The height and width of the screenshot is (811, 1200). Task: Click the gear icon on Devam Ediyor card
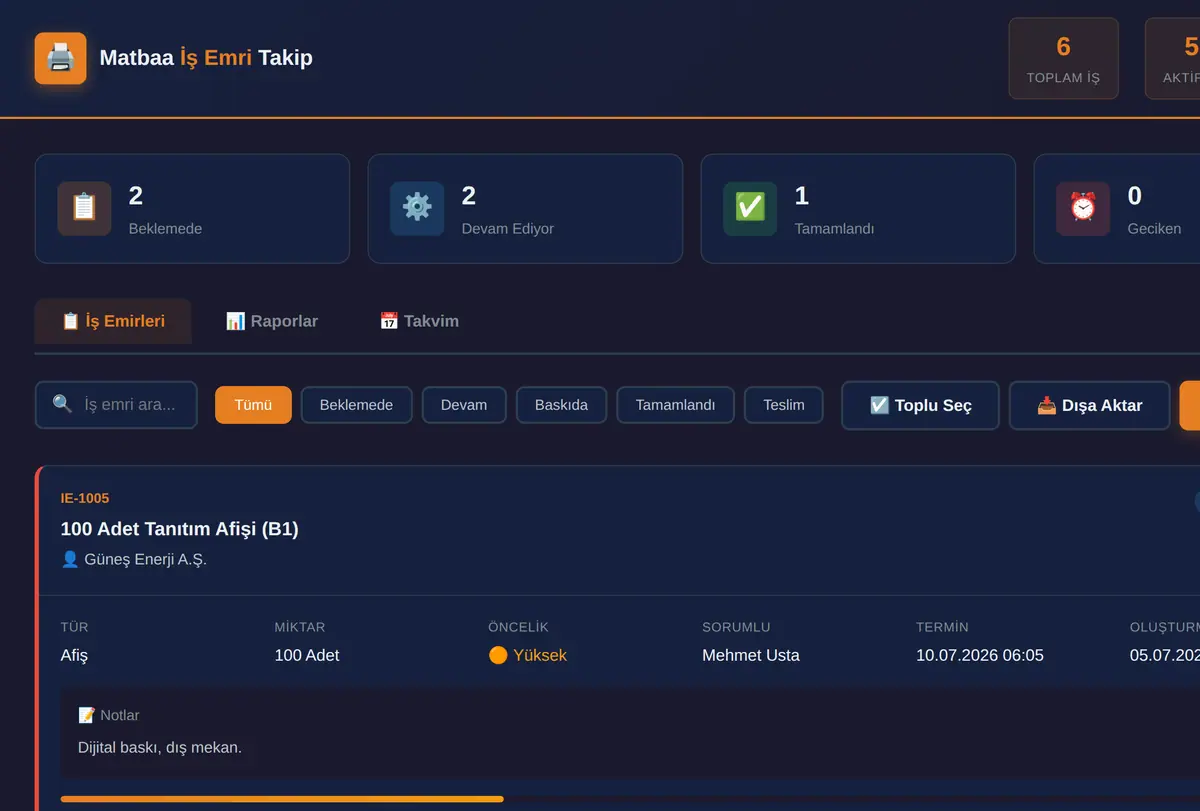(417, 208)
